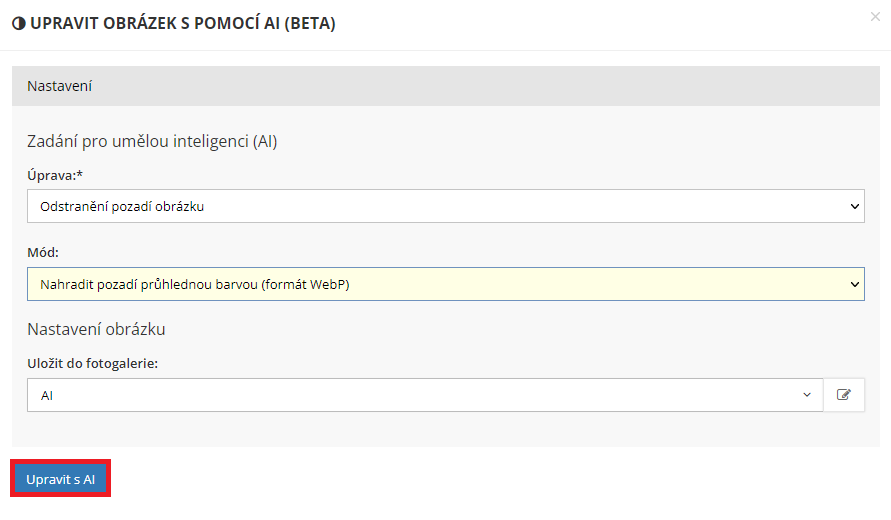Expand the gallery select chevron

tap(807, 395)
